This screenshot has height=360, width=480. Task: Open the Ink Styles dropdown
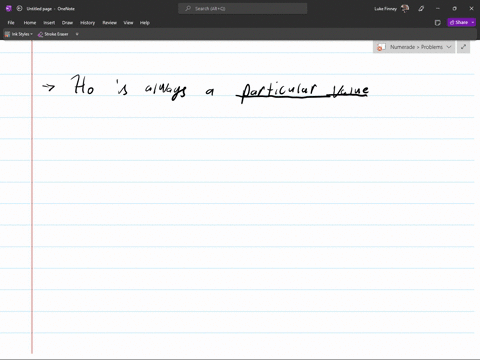pos(19,34)
